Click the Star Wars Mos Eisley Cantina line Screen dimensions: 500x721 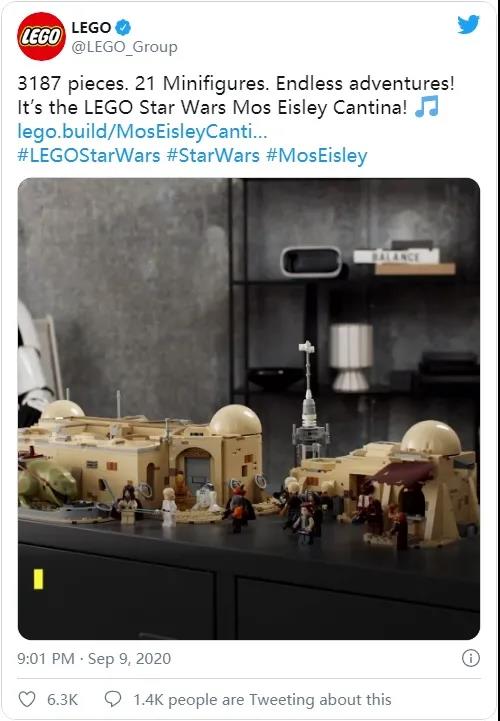tap(213, 108)
